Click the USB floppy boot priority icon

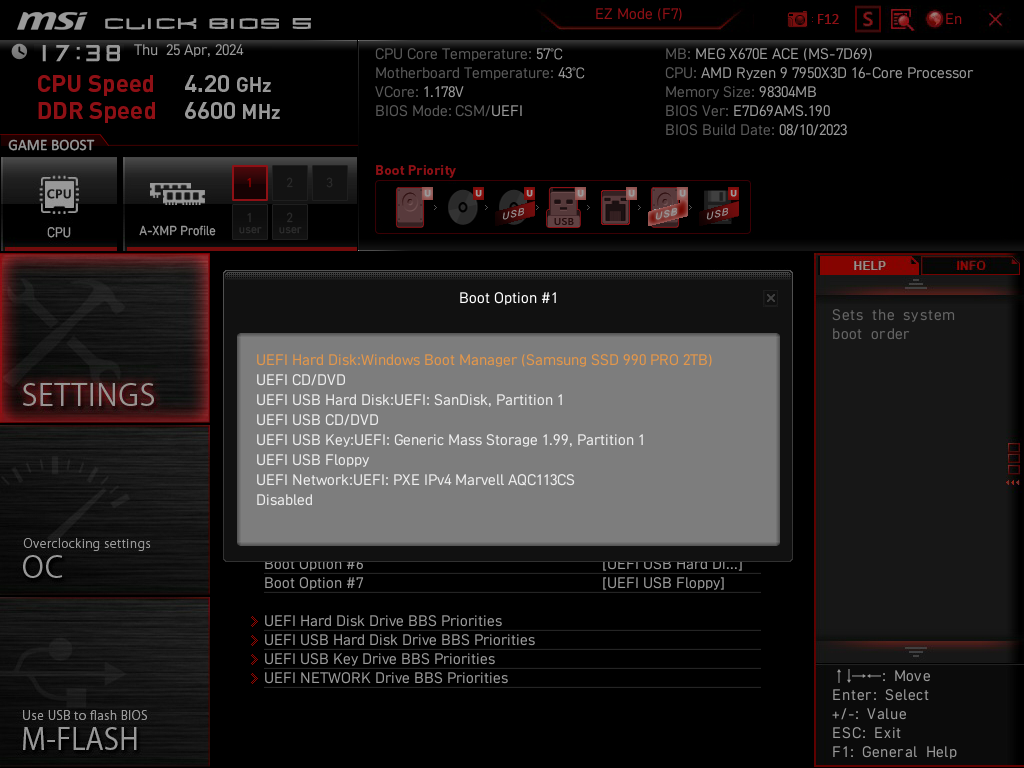(x=720, y=207)
